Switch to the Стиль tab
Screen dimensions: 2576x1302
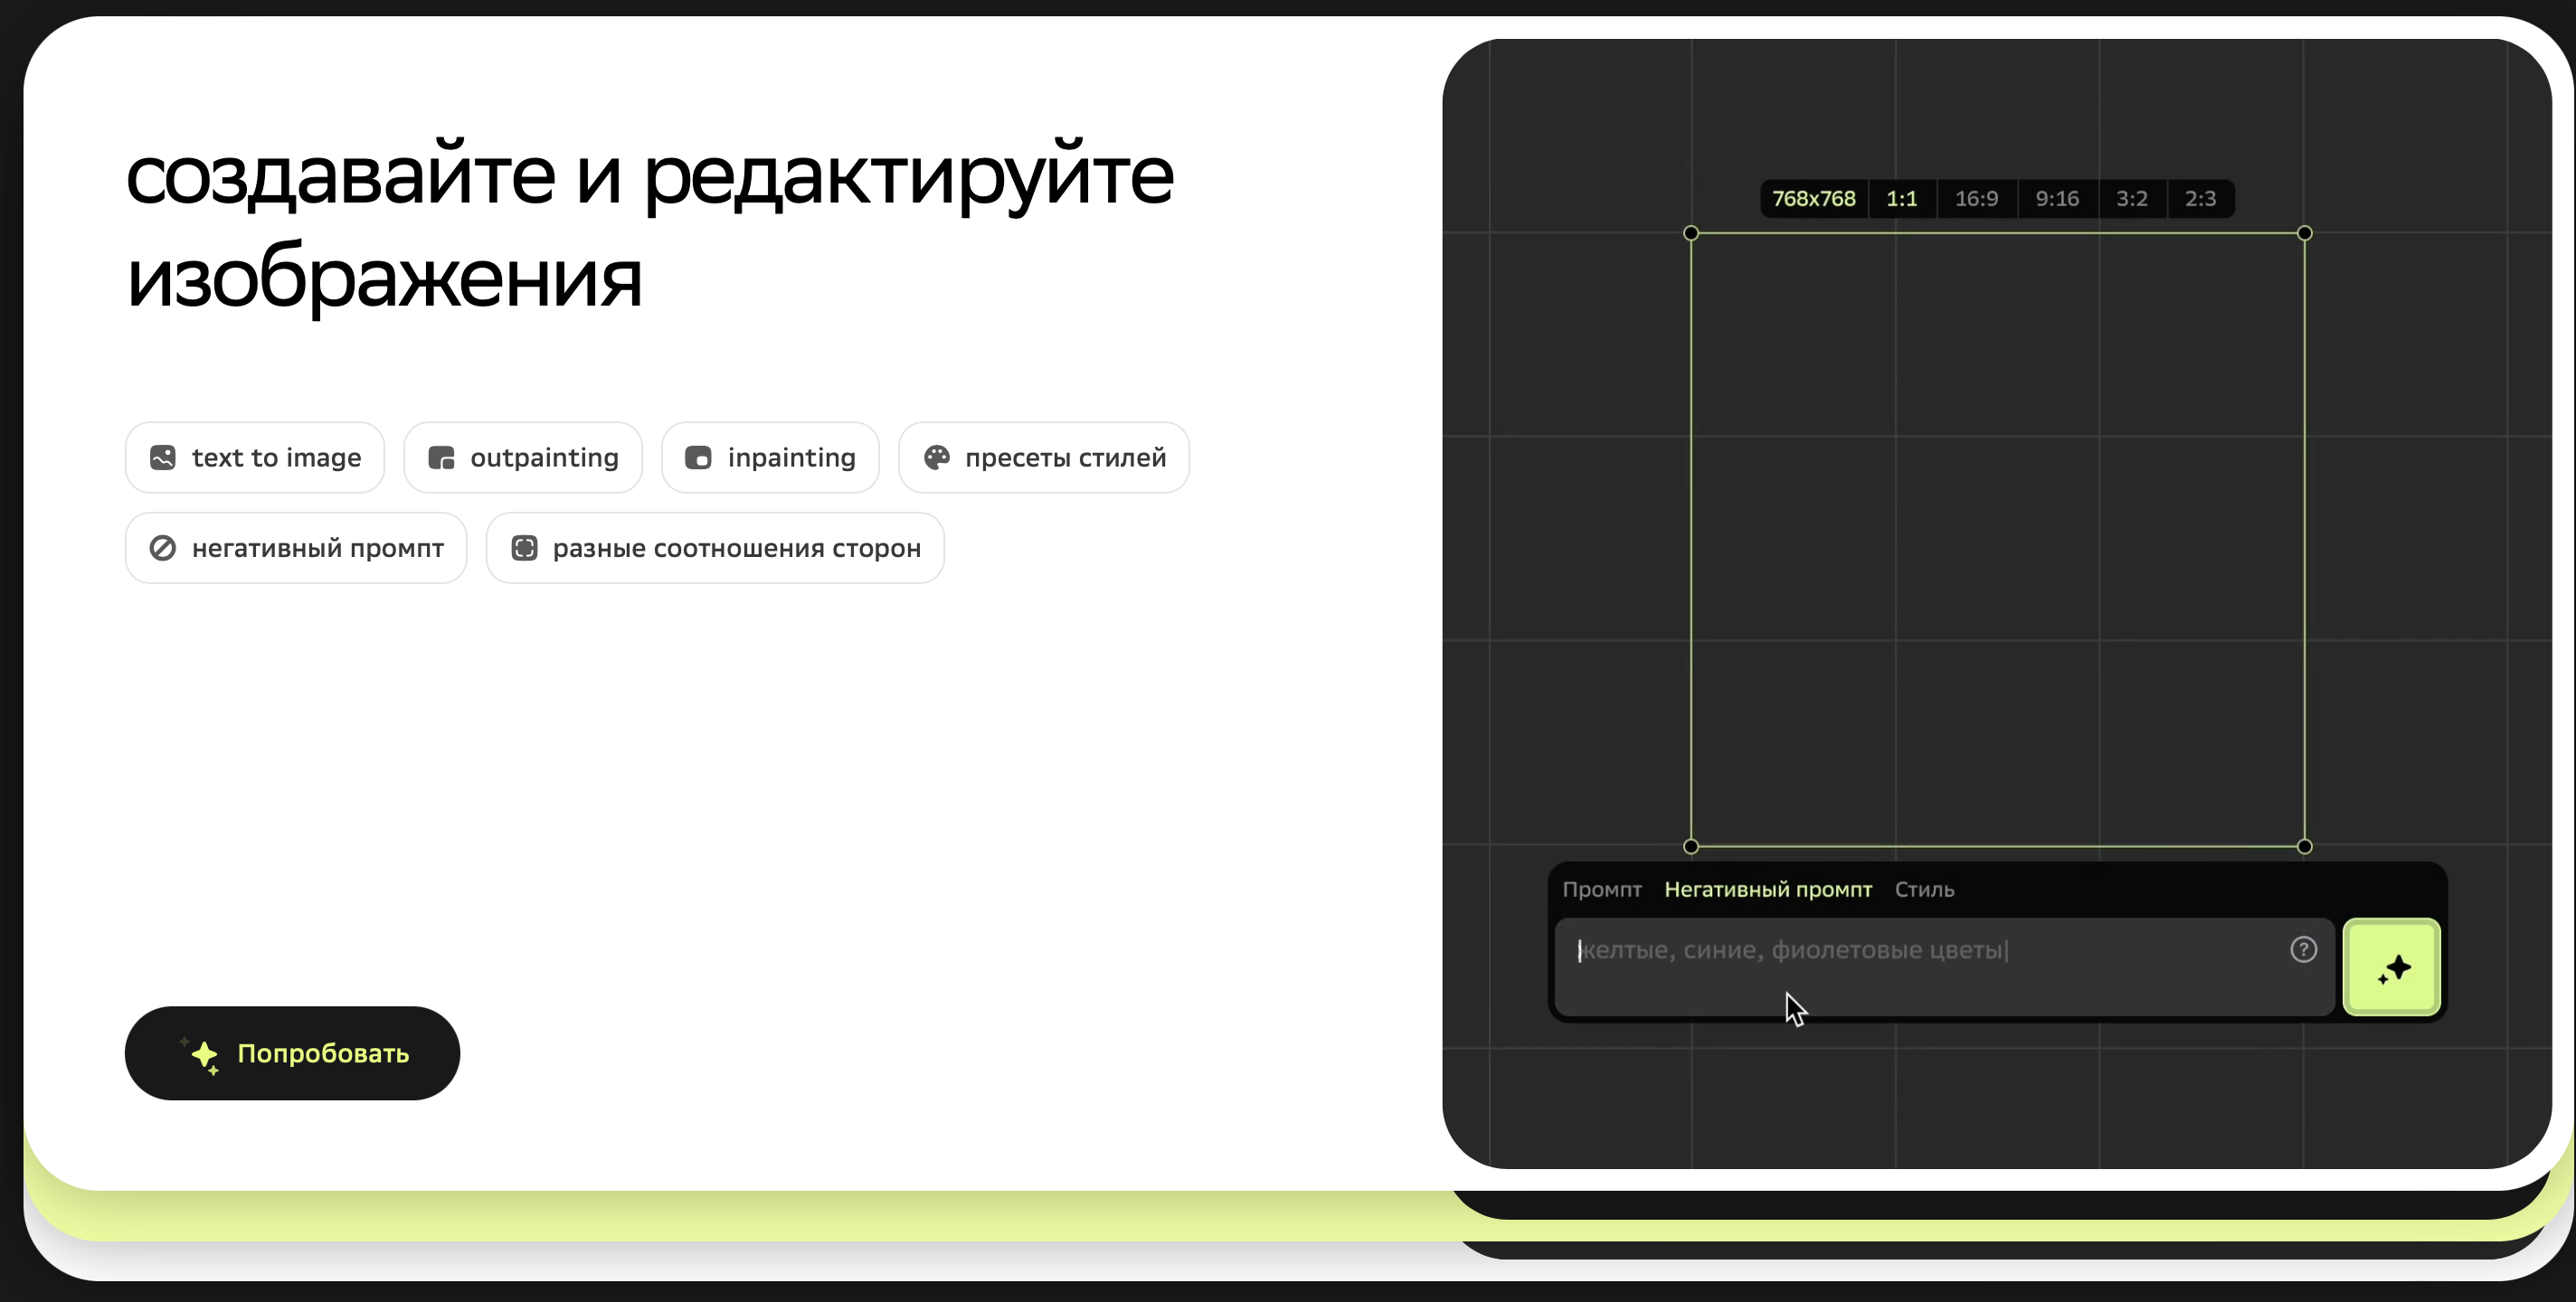pos(1924,890)
